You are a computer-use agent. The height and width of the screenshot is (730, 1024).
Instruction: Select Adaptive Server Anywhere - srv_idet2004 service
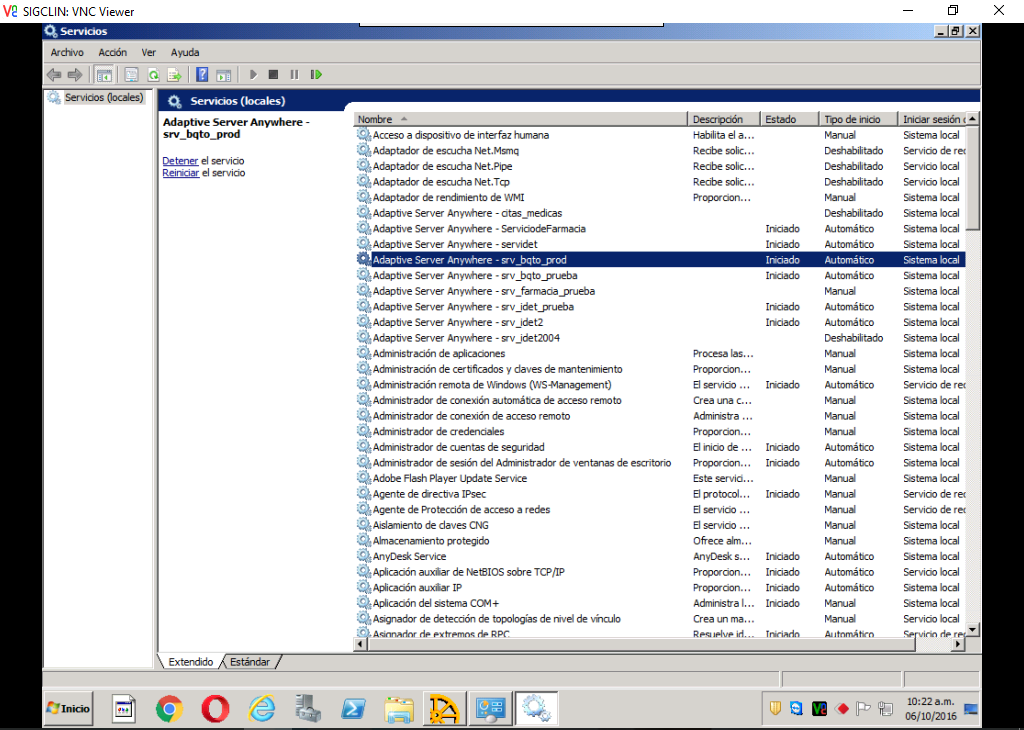[x=660, y=338]
